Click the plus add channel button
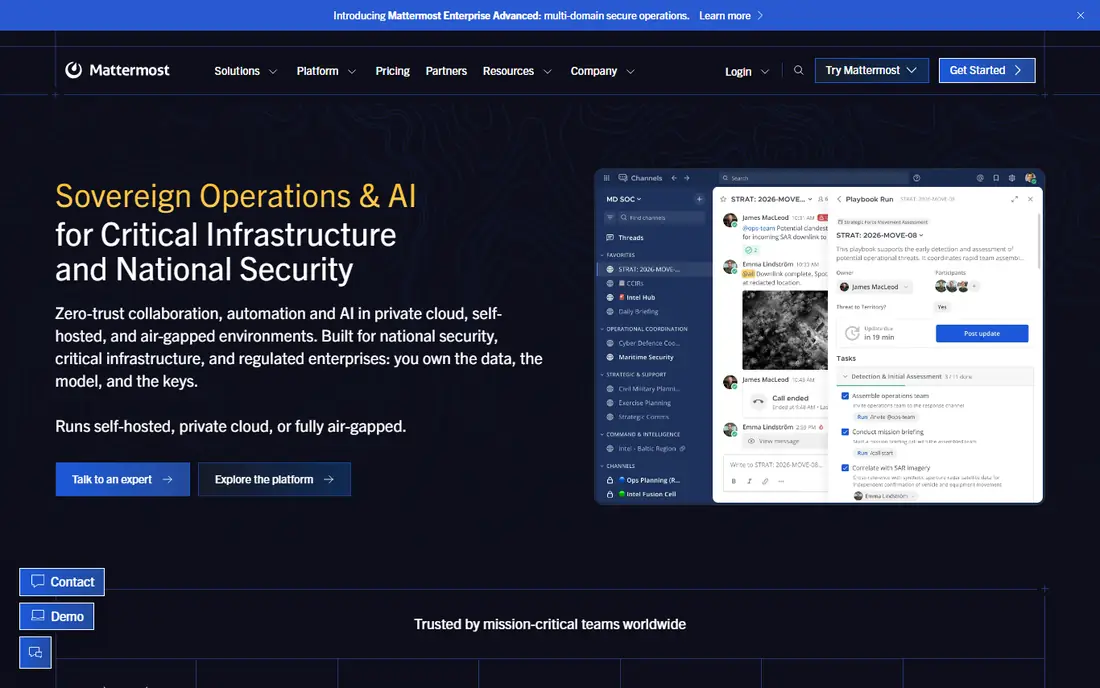 point(699,199)
